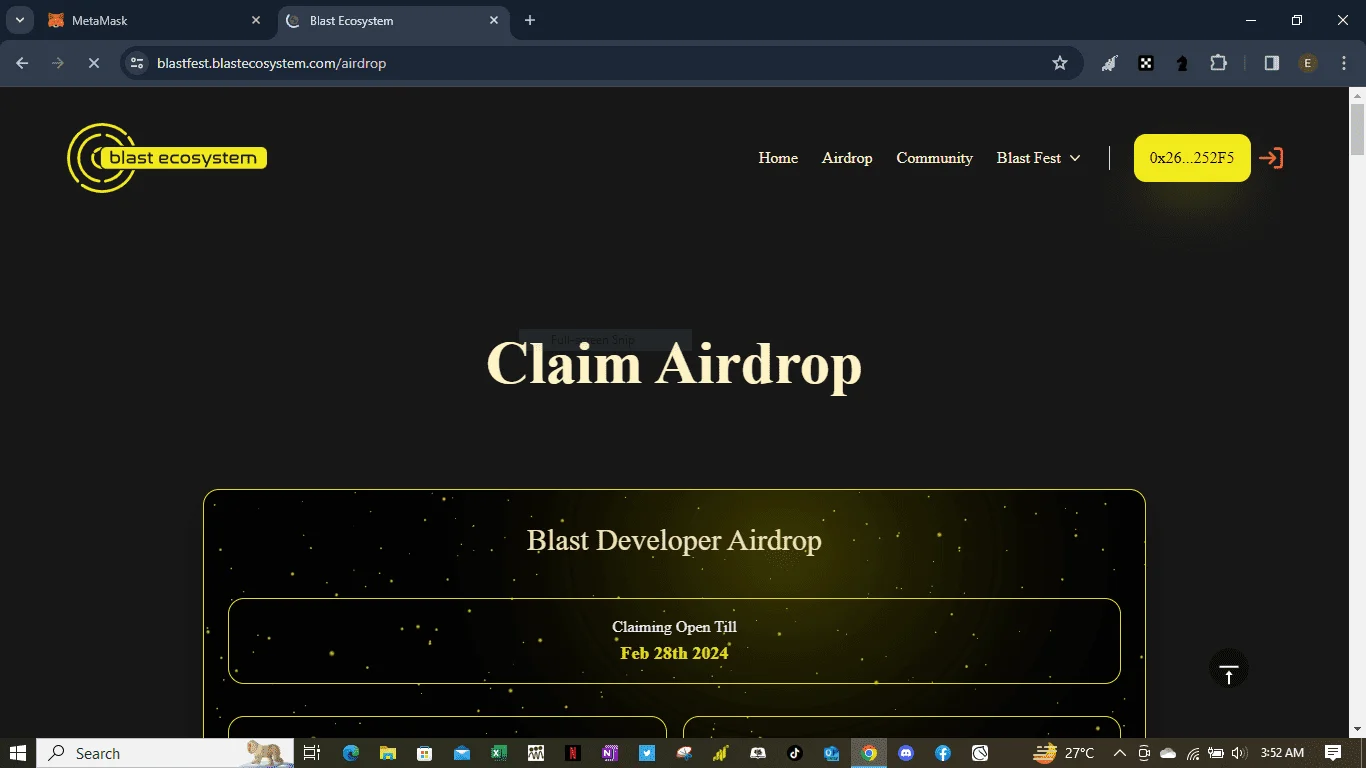Open OneDrive cloud icon in tray
This screenshot has width=1366, height=768.
[1168, 753]
